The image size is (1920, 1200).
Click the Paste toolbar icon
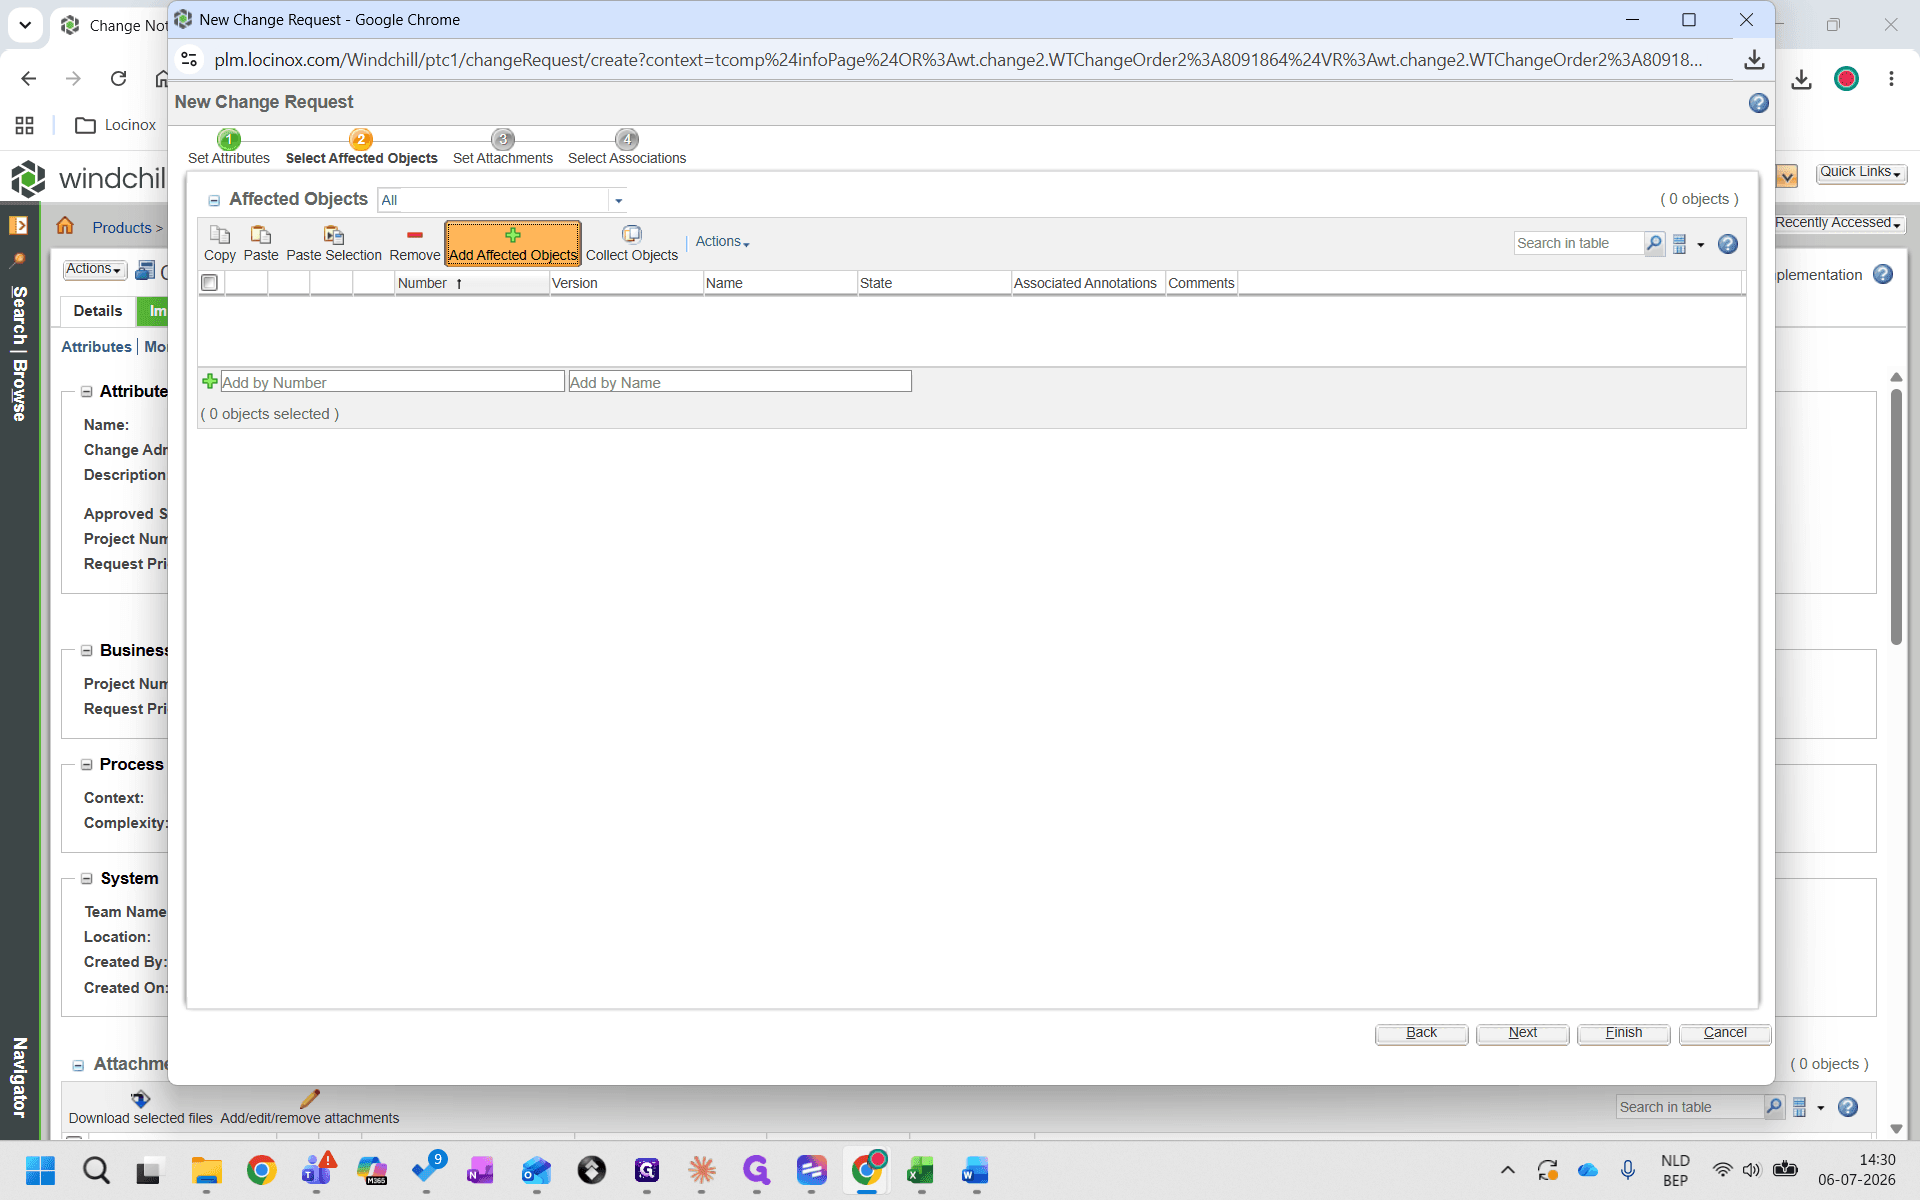click(x=260, y=235)
